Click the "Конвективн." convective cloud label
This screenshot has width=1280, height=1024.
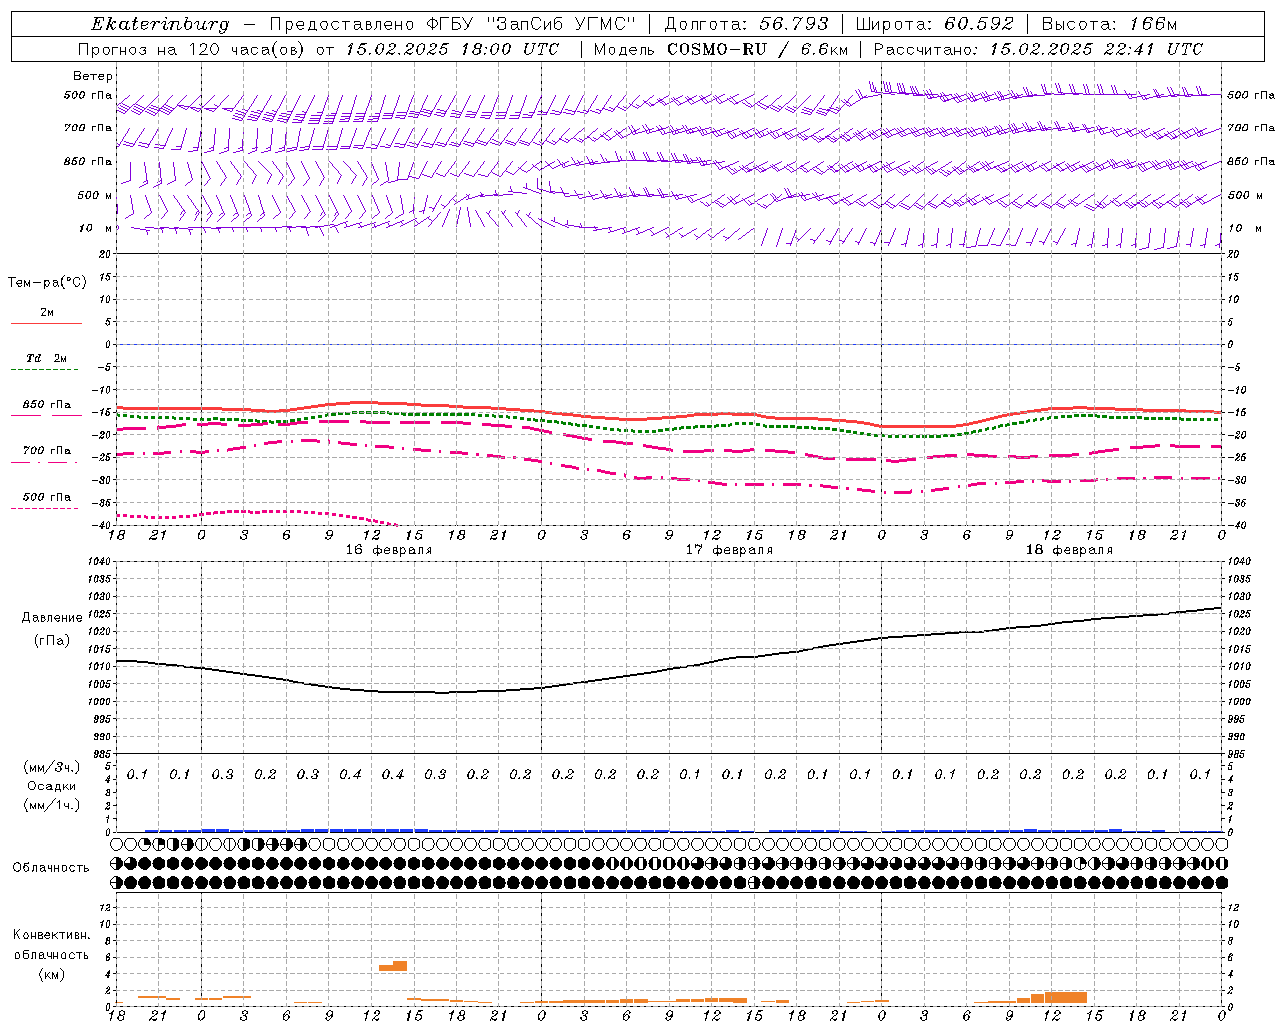51,935
